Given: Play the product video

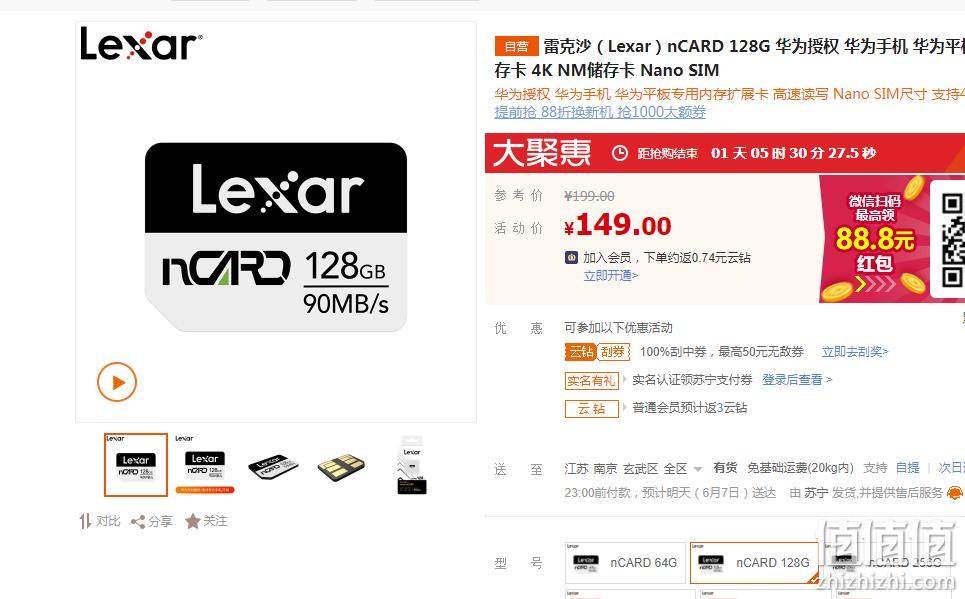Looking at the screenshot, I should (117, 382).
